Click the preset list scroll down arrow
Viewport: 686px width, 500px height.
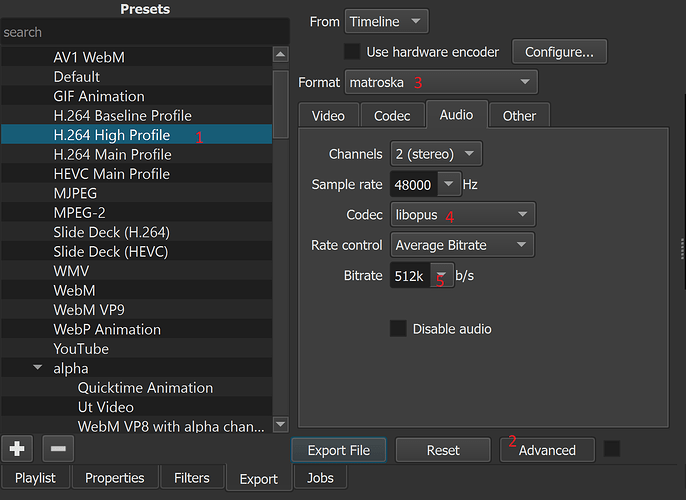280,424
